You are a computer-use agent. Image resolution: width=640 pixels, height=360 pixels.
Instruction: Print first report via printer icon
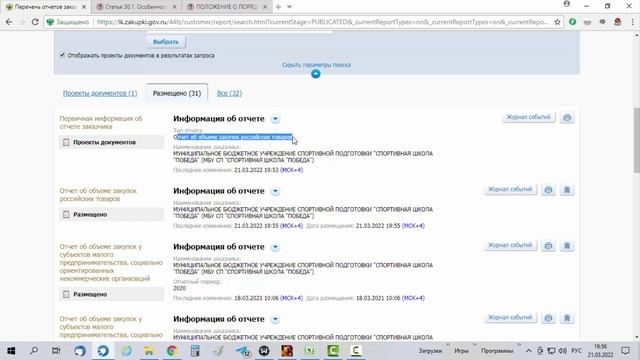[567, 118]
